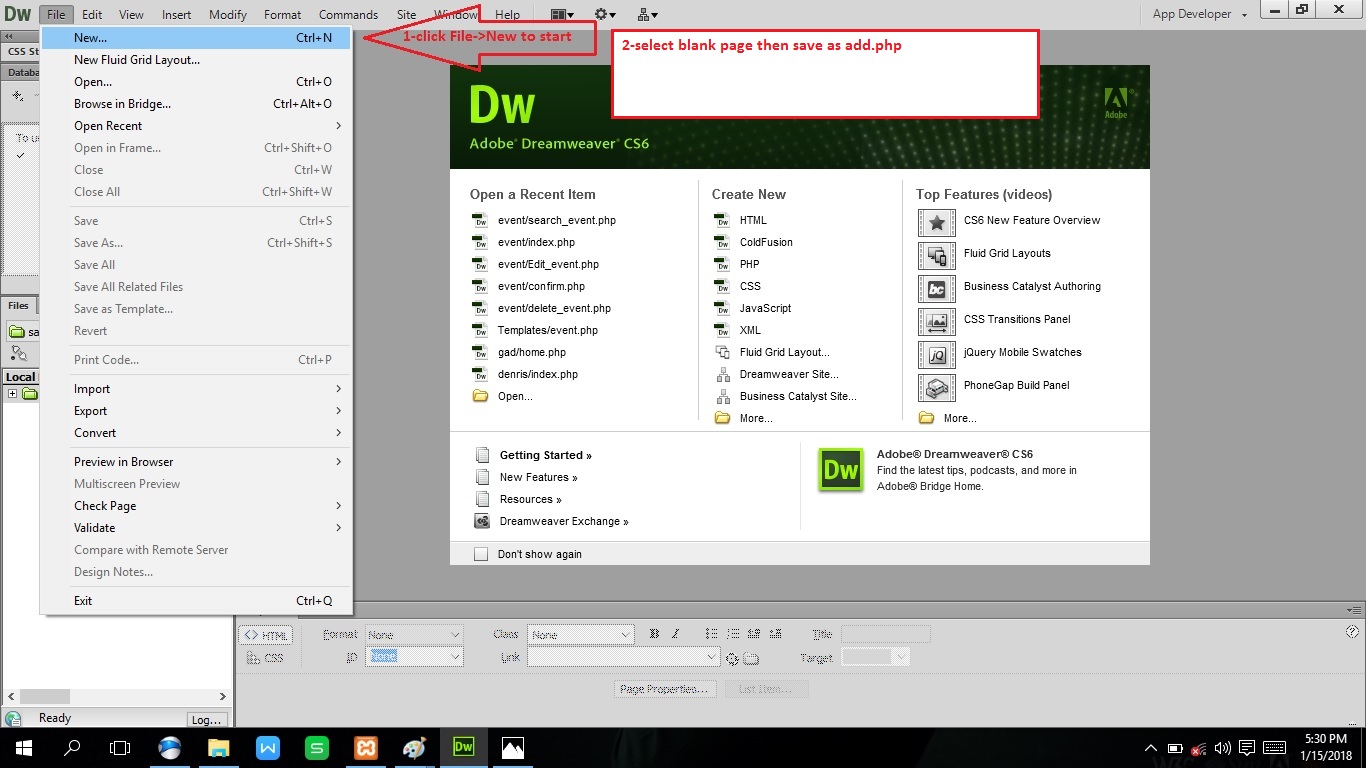Open the Getting Started » link

[x=546, y=455]
